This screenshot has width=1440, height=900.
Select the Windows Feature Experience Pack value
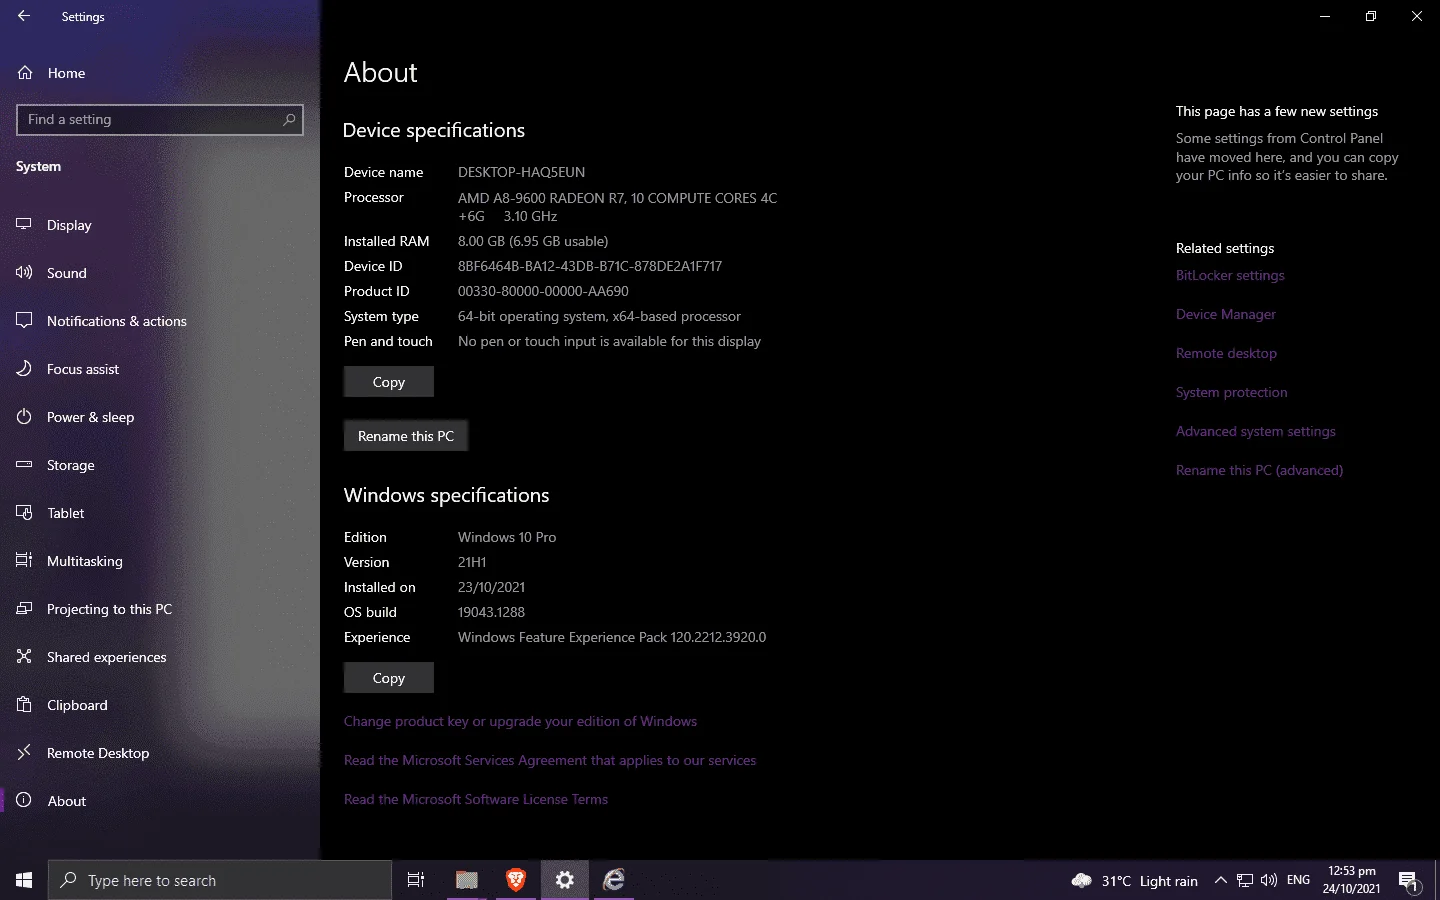pyautogui.click(x=612, y=637)
